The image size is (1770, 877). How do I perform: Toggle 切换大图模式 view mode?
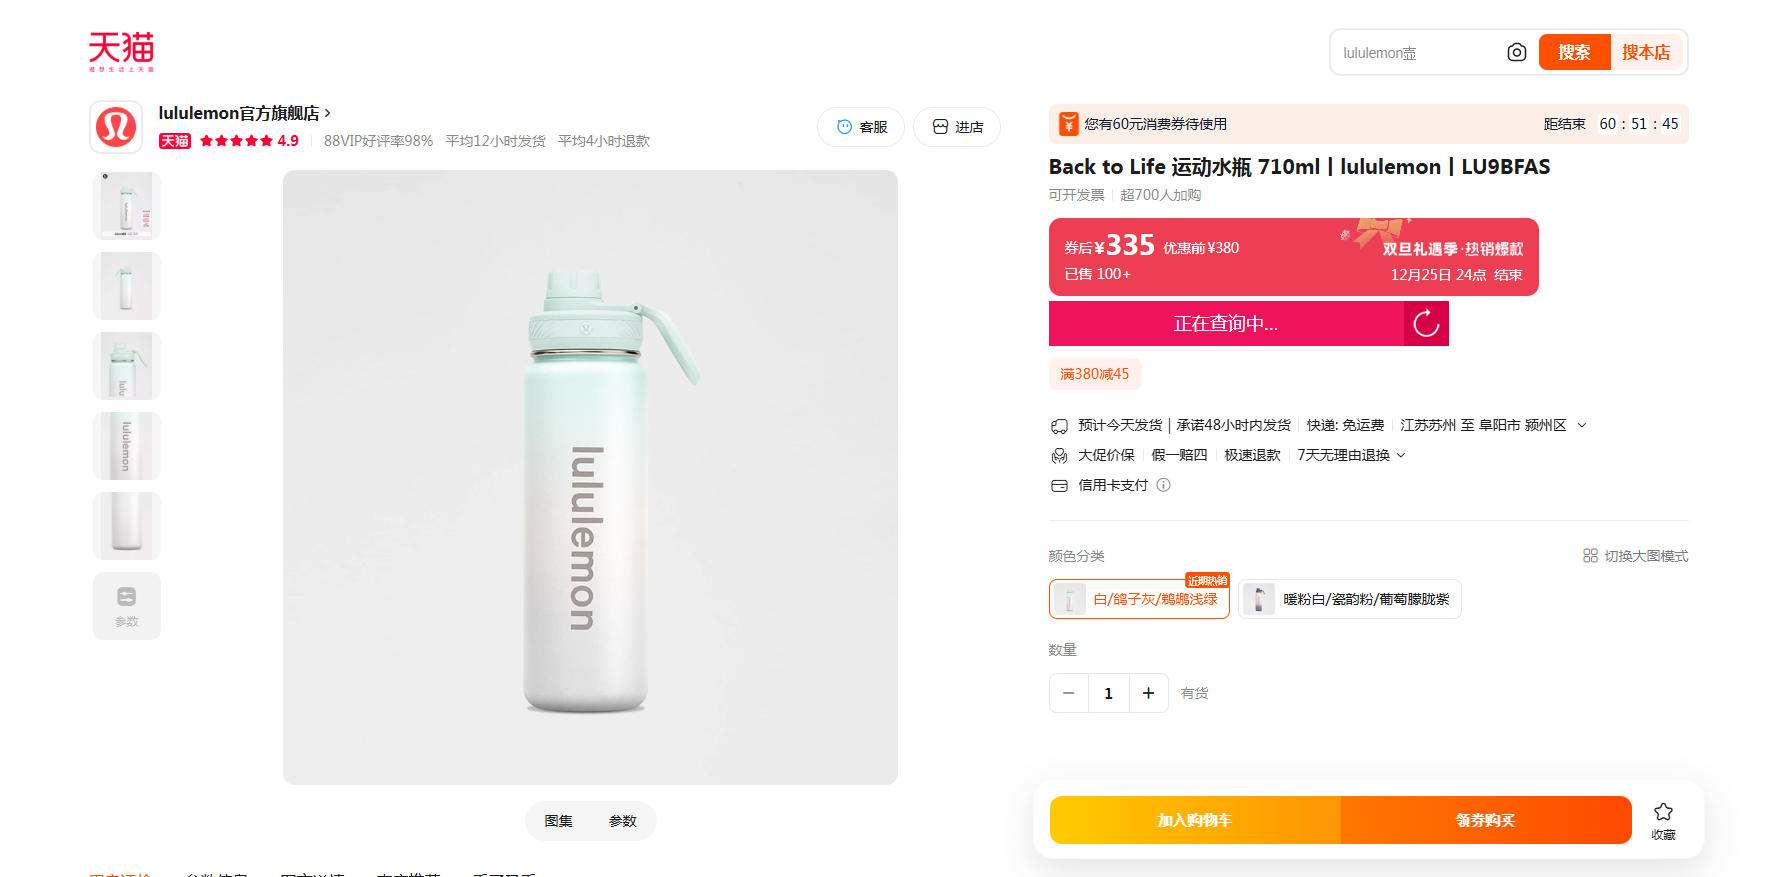click(x=1635, y=556)
